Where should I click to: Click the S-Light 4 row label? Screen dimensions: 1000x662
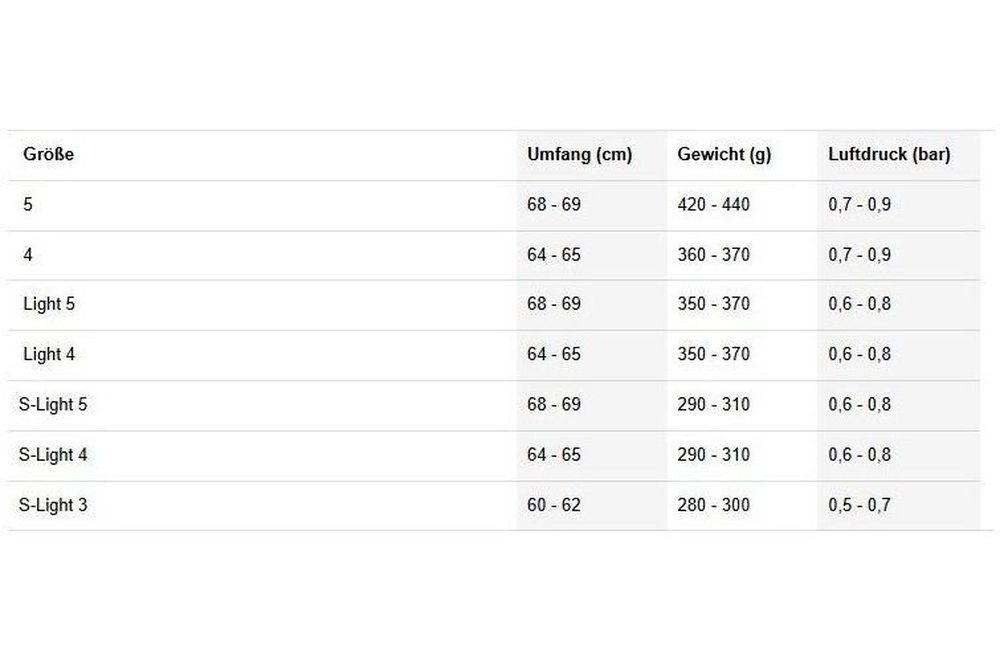click(53, 455)
